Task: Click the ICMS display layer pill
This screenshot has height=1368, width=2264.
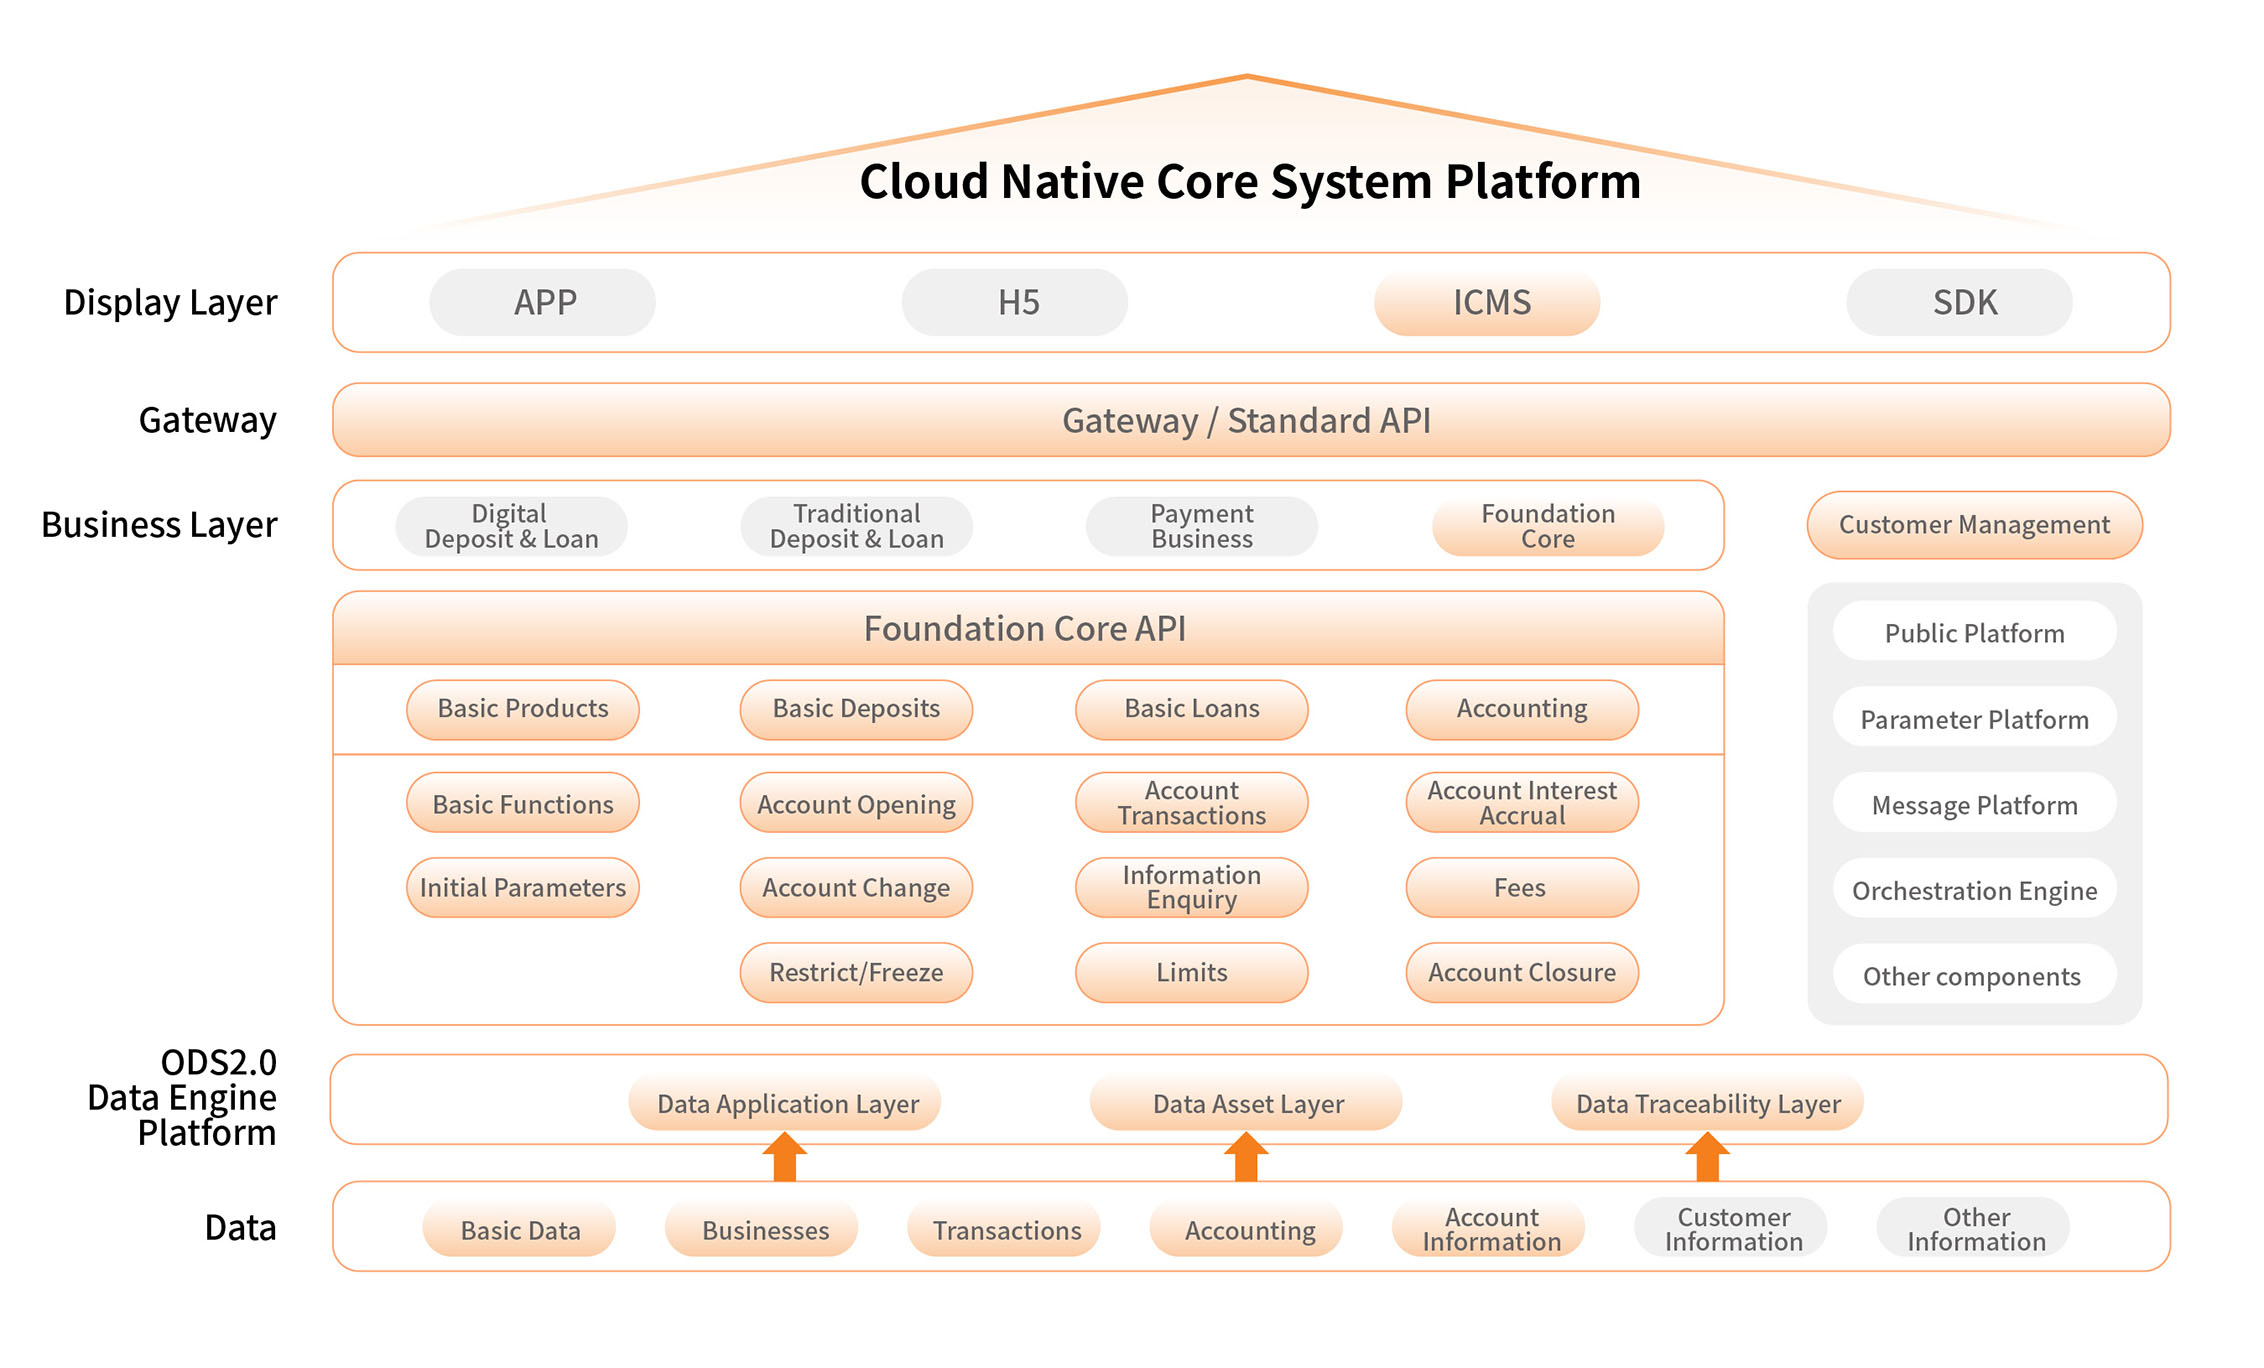Action: 1486,302
